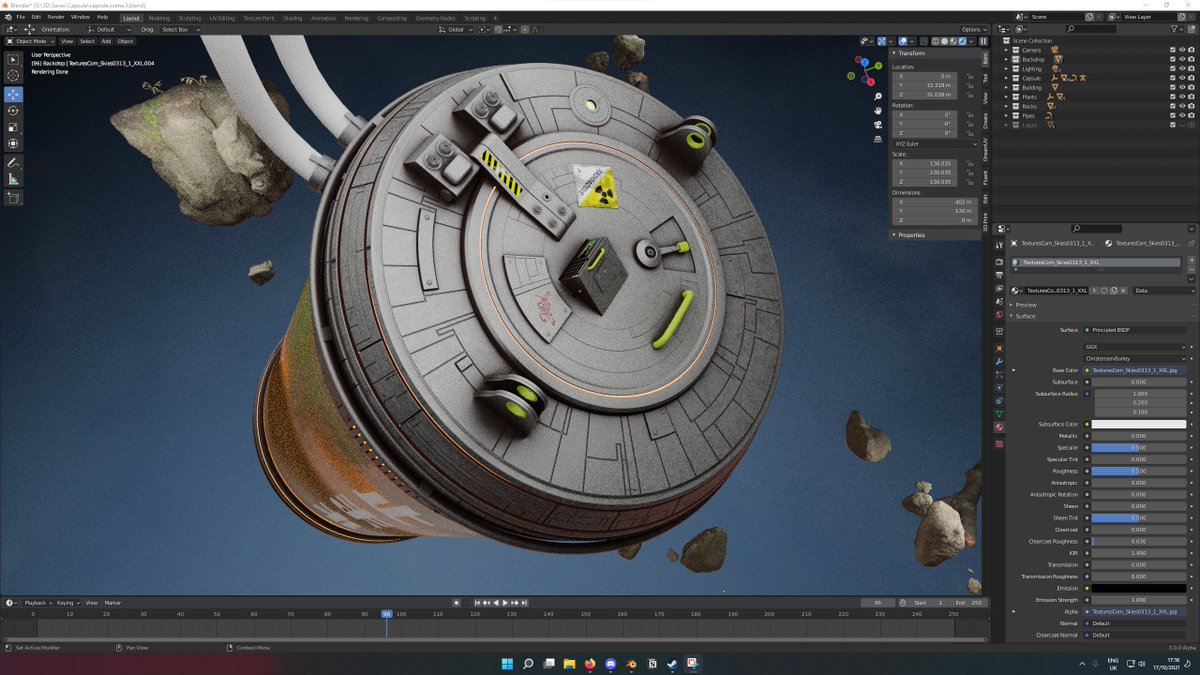Toggle camera view icon in viewport
Screen dimensions: 1200x675
tap(877, 124)
